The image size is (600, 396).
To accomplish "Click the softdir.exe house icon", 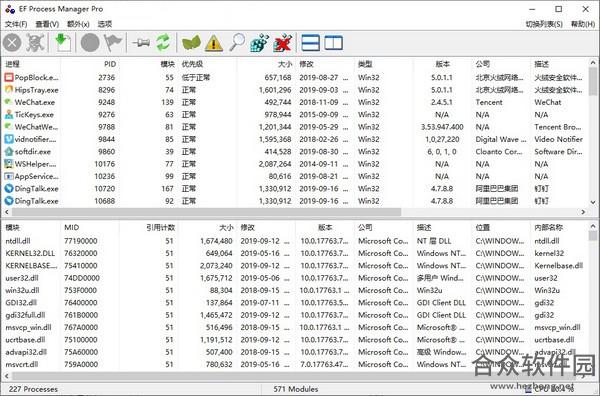I will point(9,152).
